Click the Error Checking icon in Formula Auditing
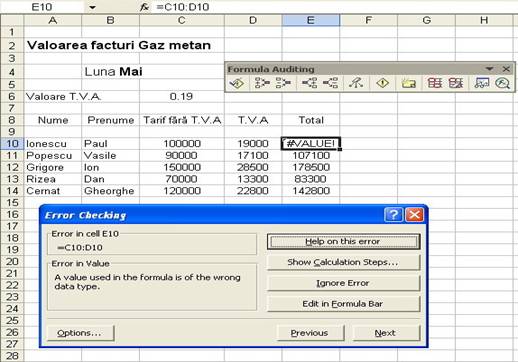The image size is (518, 362). [x=237, y=83]
